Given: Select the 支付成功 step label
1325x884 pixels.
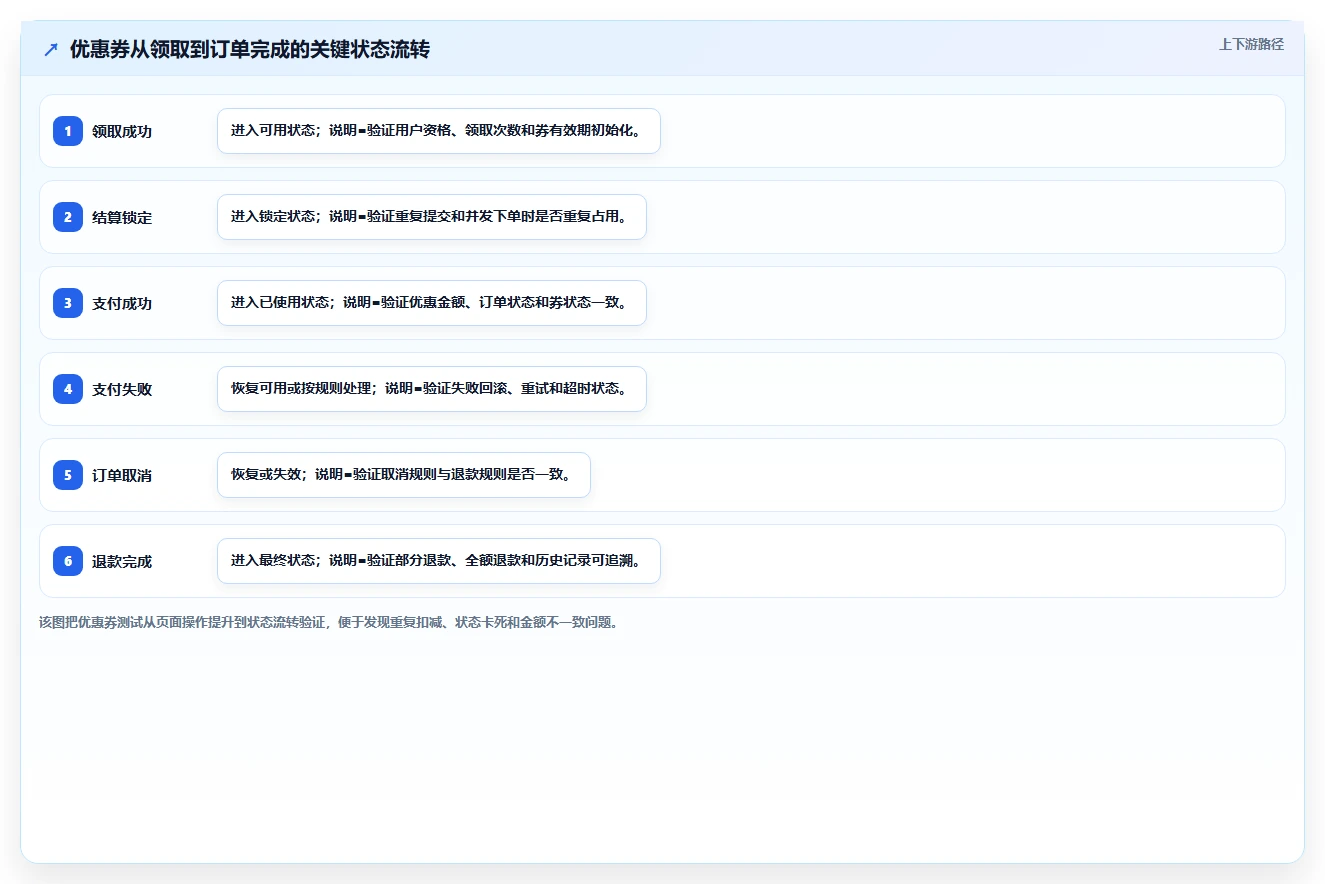Looking at the screenshot, I should tap(122, 303).
